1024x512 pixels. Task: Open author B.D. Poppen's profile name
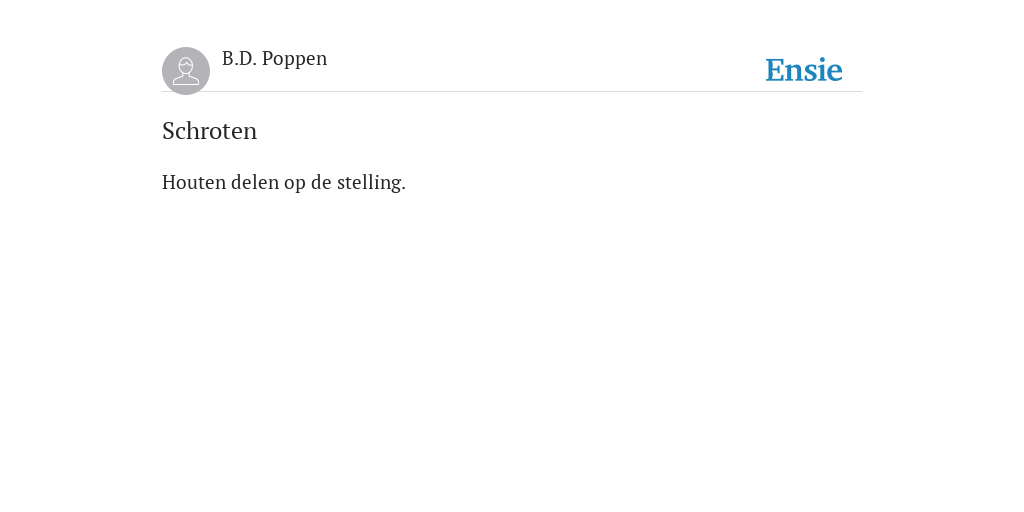pyautogui.click(x=274, y=59)
